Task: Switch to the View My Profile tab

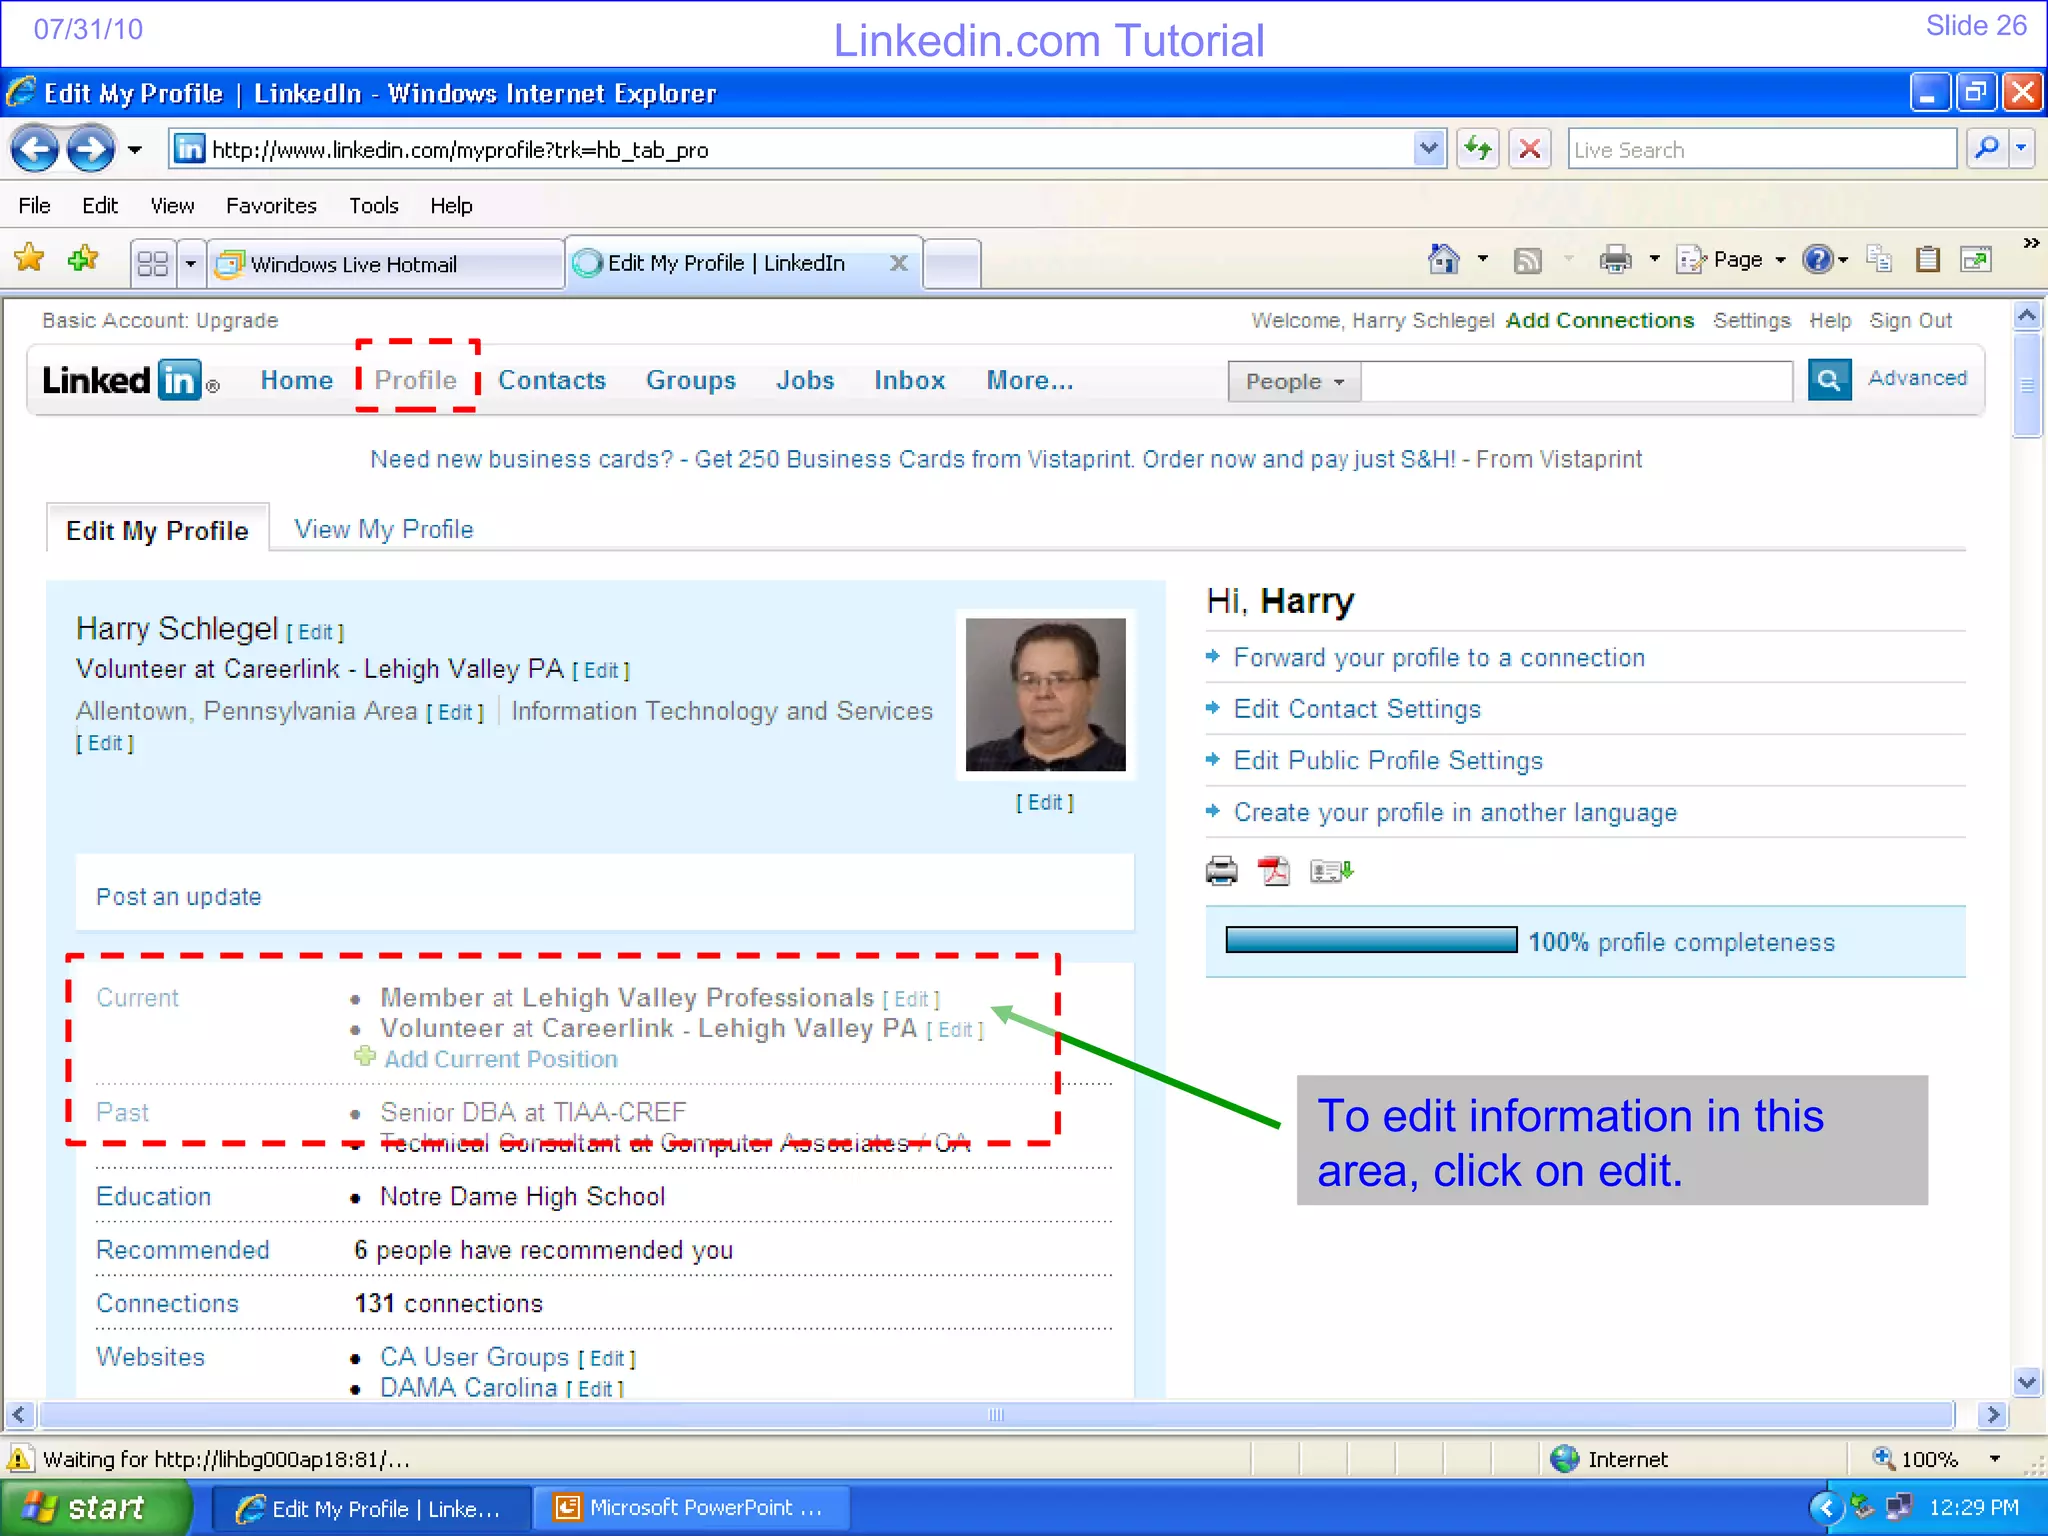Action: [x=384, y=529]
